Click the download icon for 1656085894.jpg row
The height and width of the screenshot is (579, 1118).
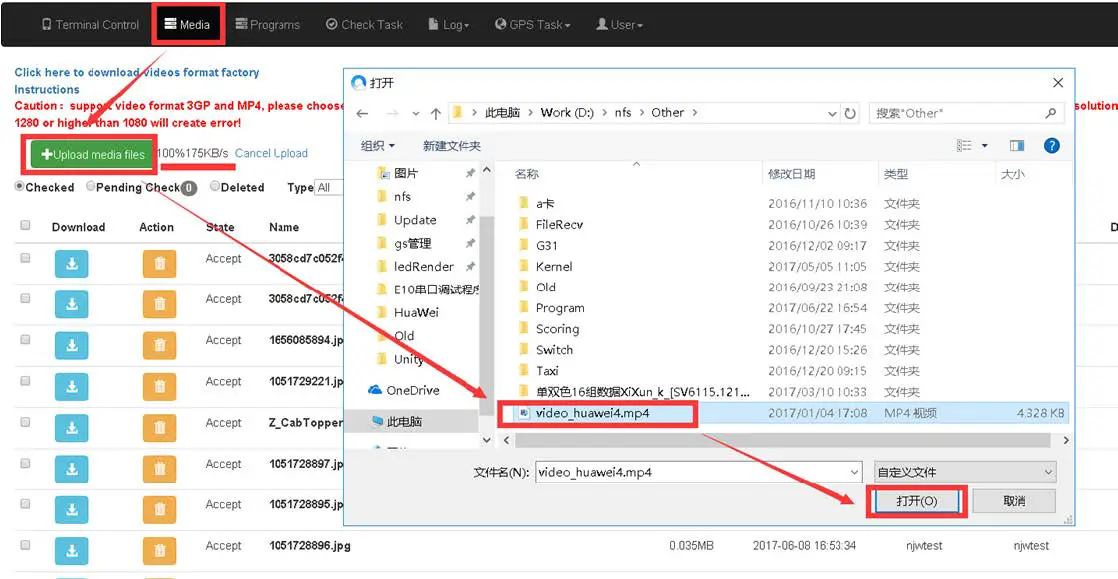tap(71, 346)
